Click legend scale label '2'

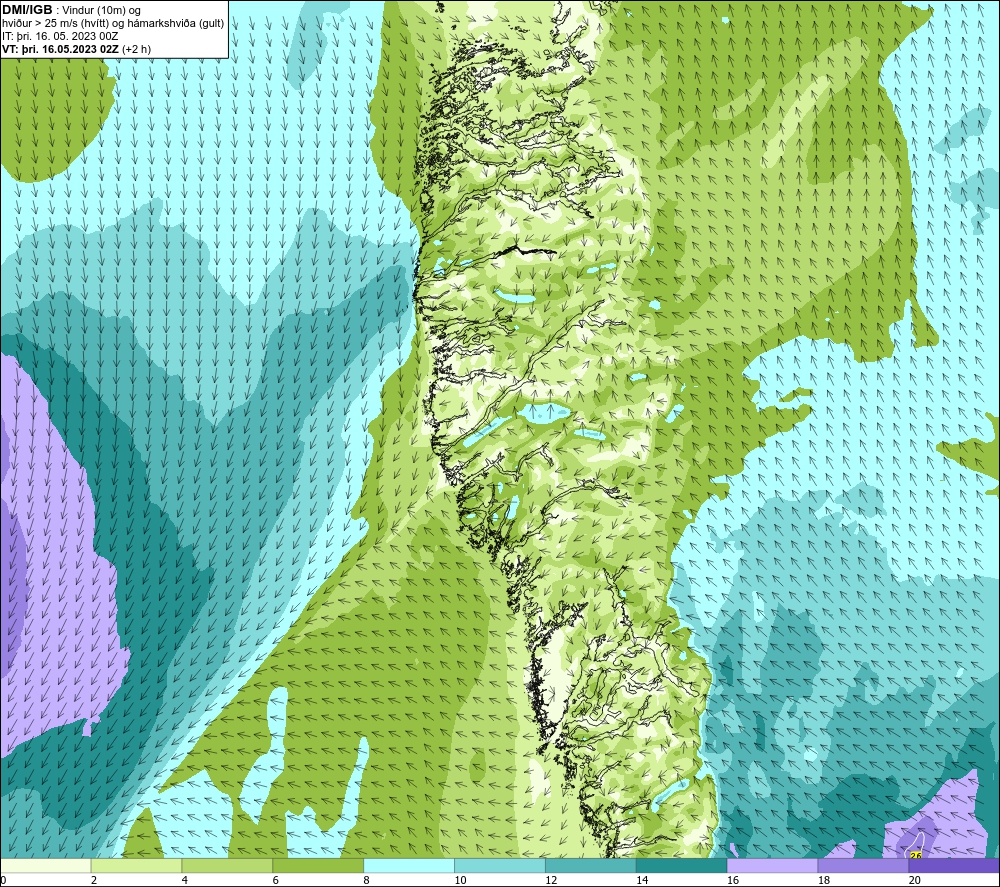point(94,880)
